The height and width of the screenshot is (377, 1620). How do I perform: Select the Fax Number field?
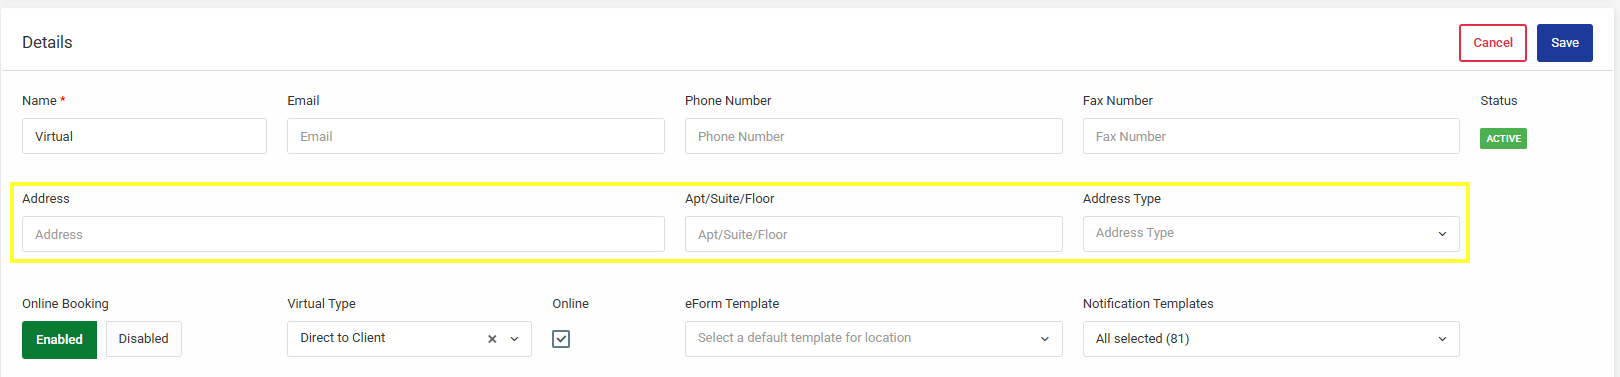point(1271,136)
